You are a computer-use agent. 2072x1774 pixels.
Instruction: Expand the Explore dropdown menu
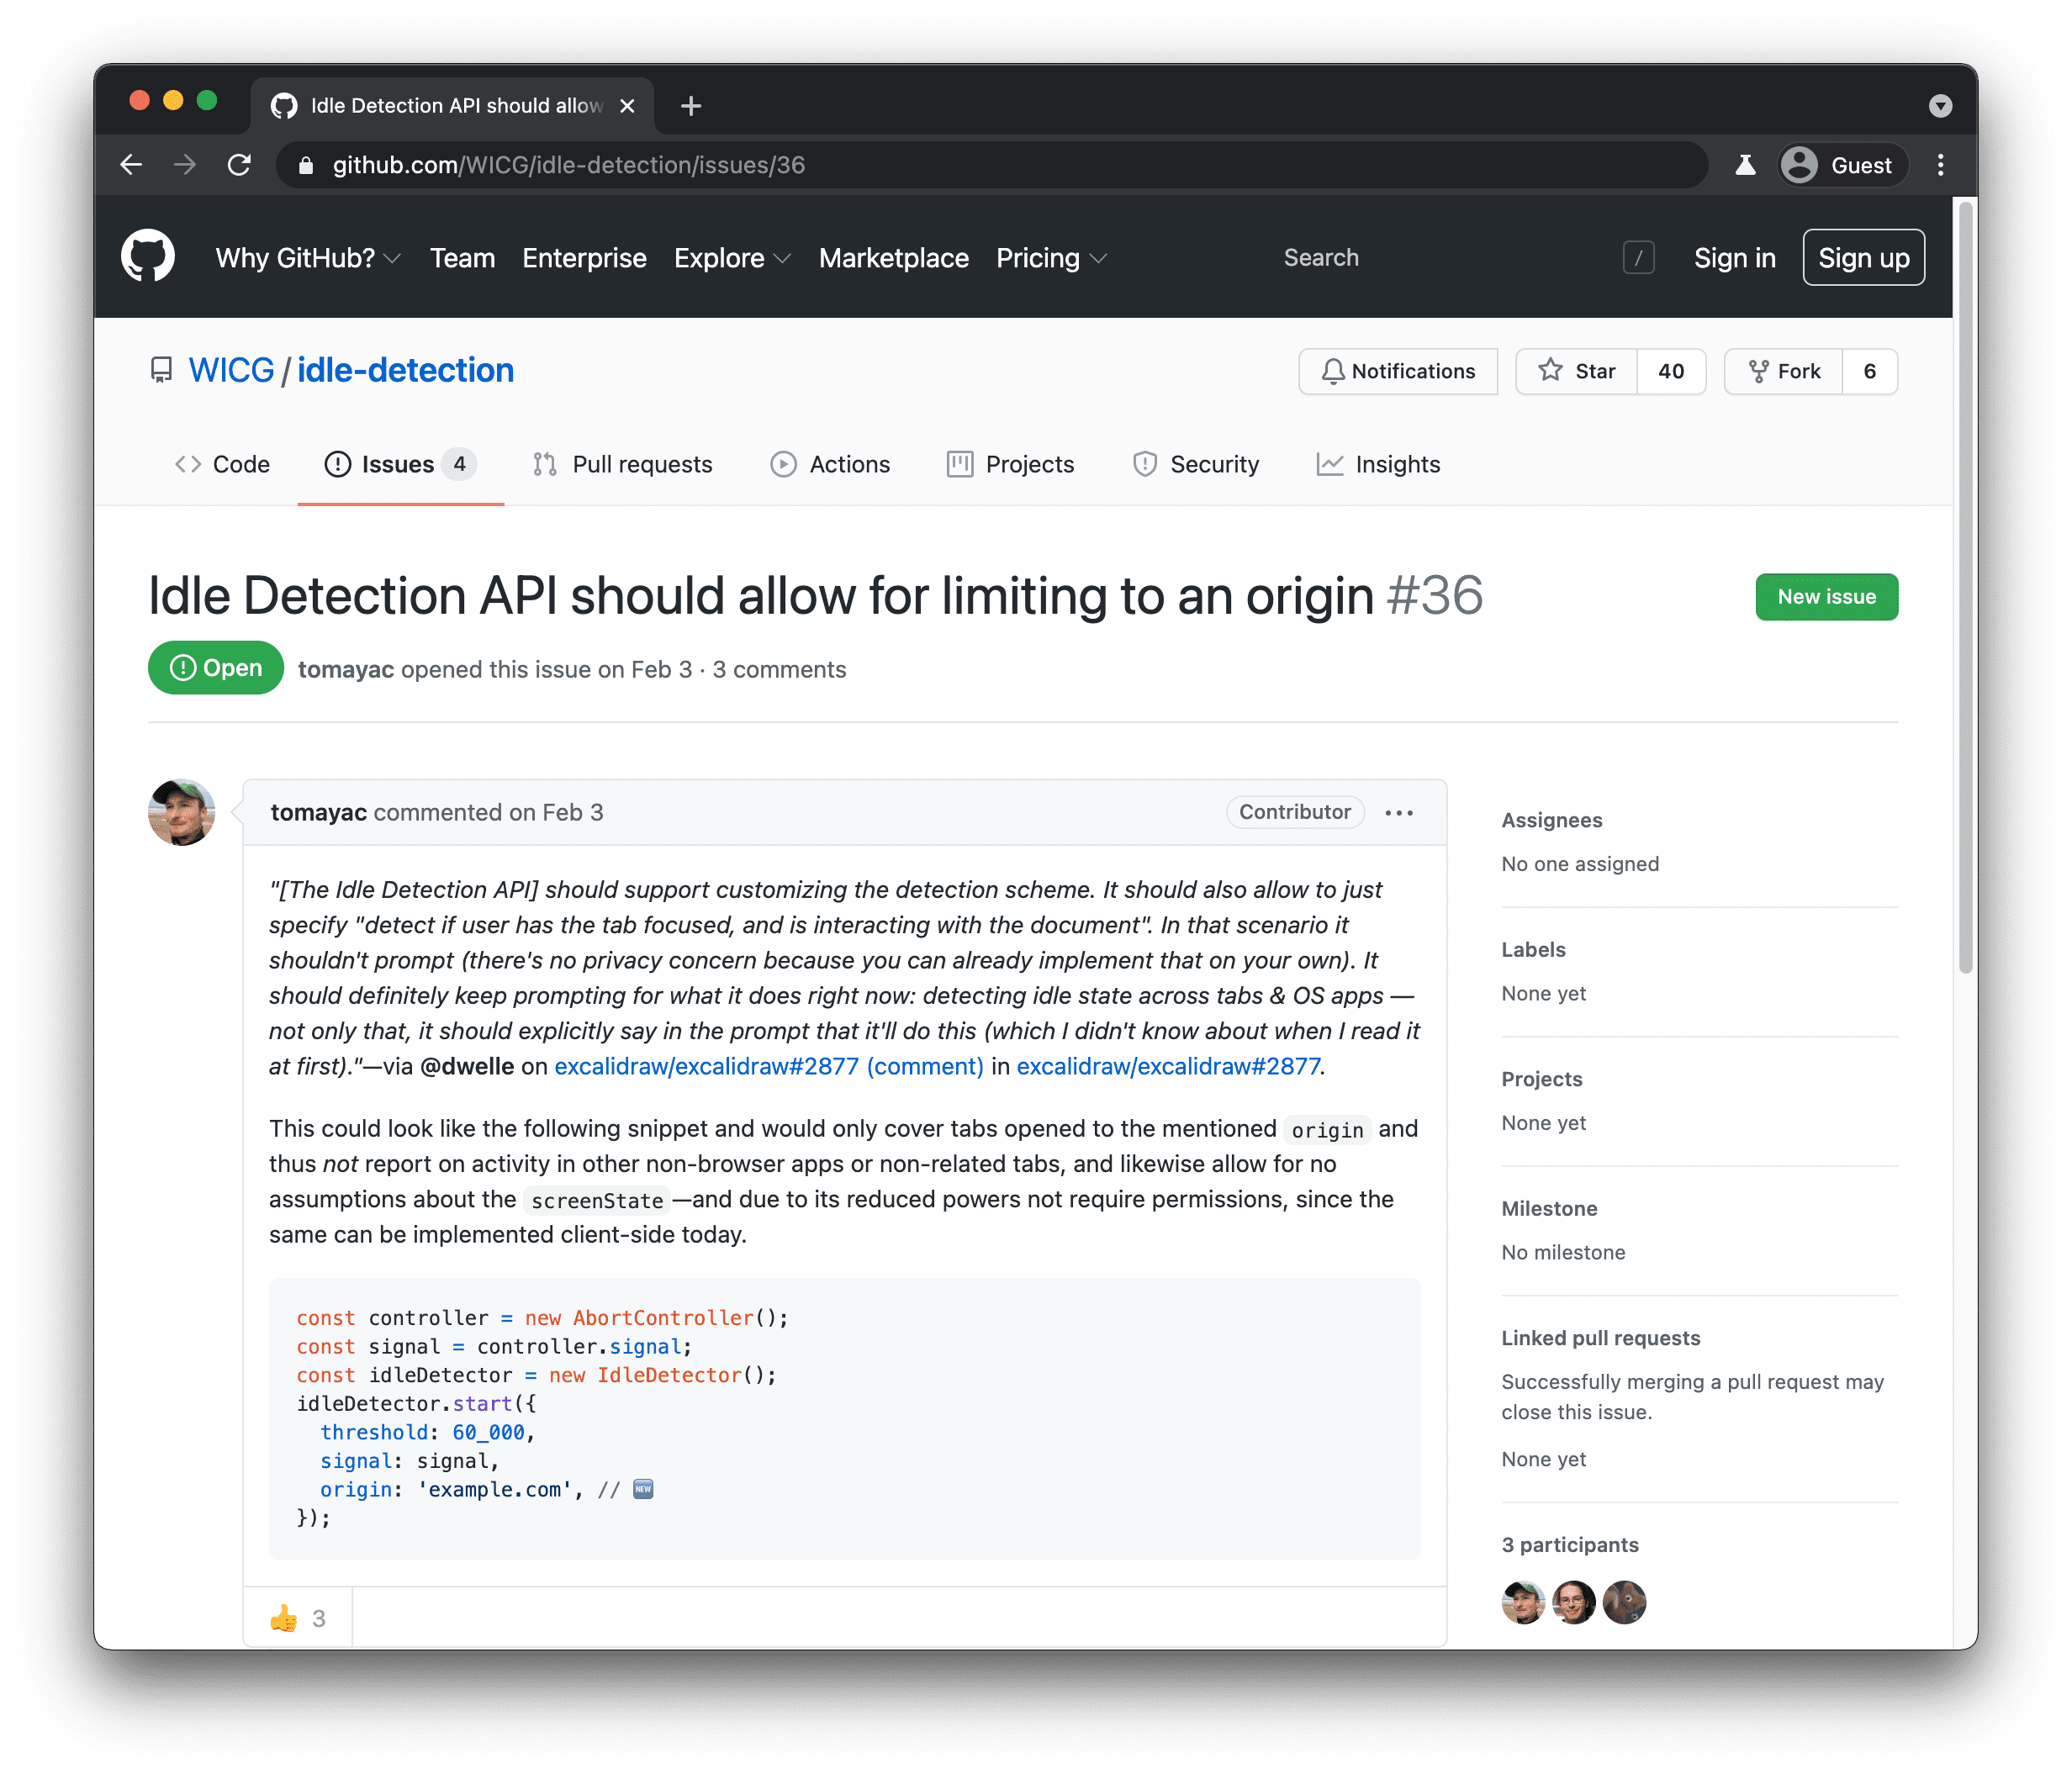point(731,257)
